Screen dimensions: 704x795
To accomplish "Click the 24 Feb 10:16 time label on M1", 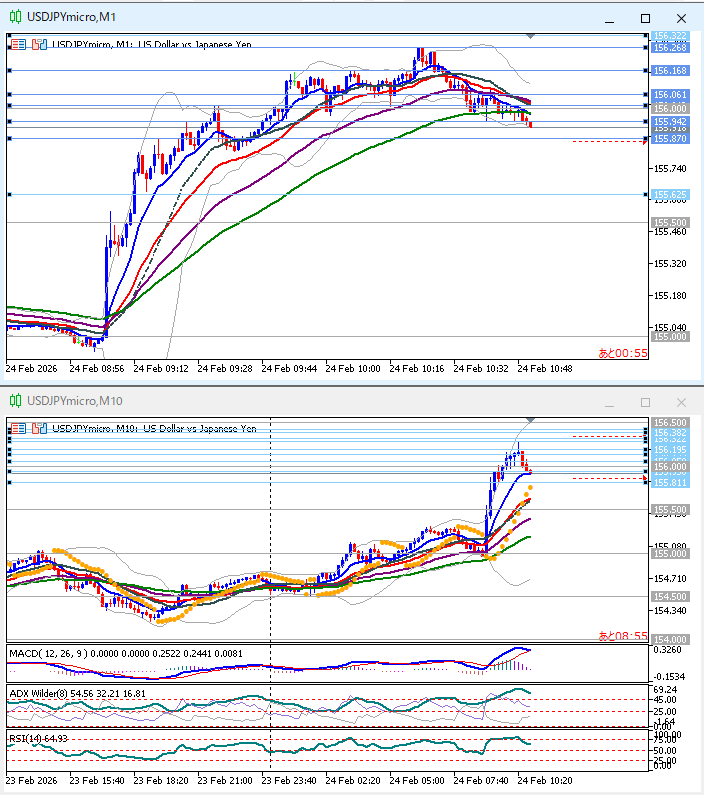I will 421,369.
